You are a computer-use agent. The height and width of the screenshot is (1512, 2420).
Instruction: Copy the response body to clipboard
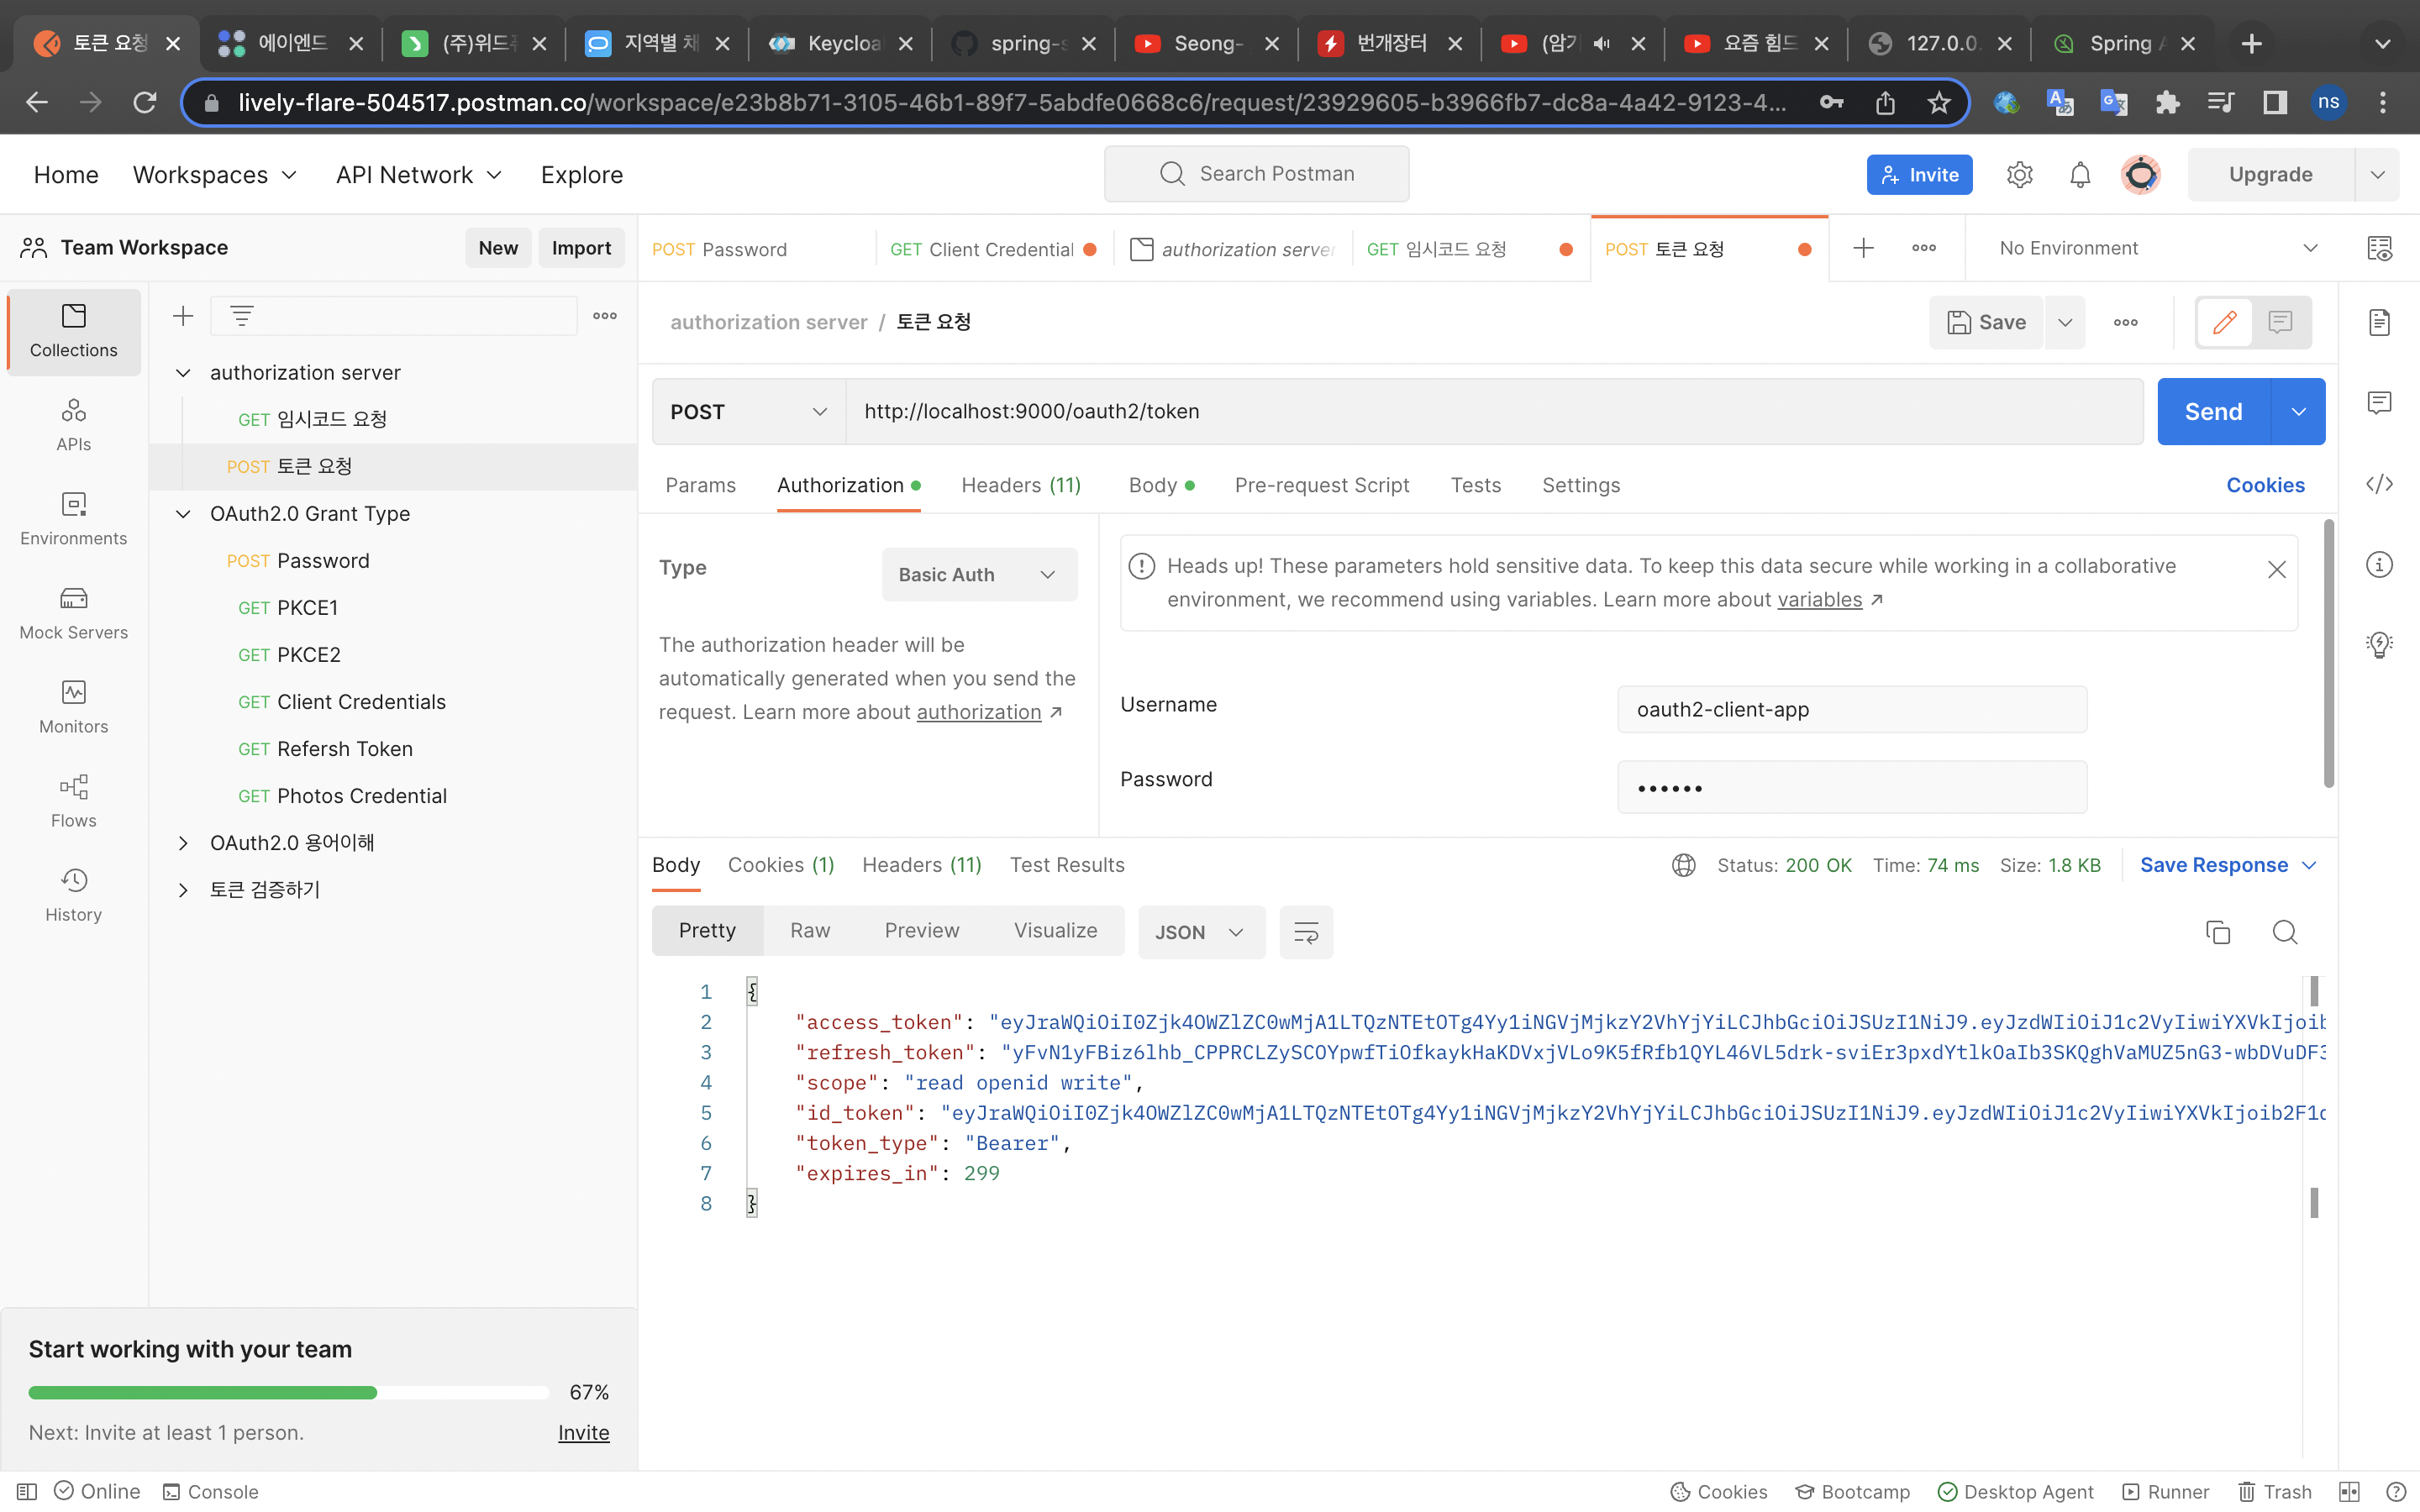point(2218,932)
